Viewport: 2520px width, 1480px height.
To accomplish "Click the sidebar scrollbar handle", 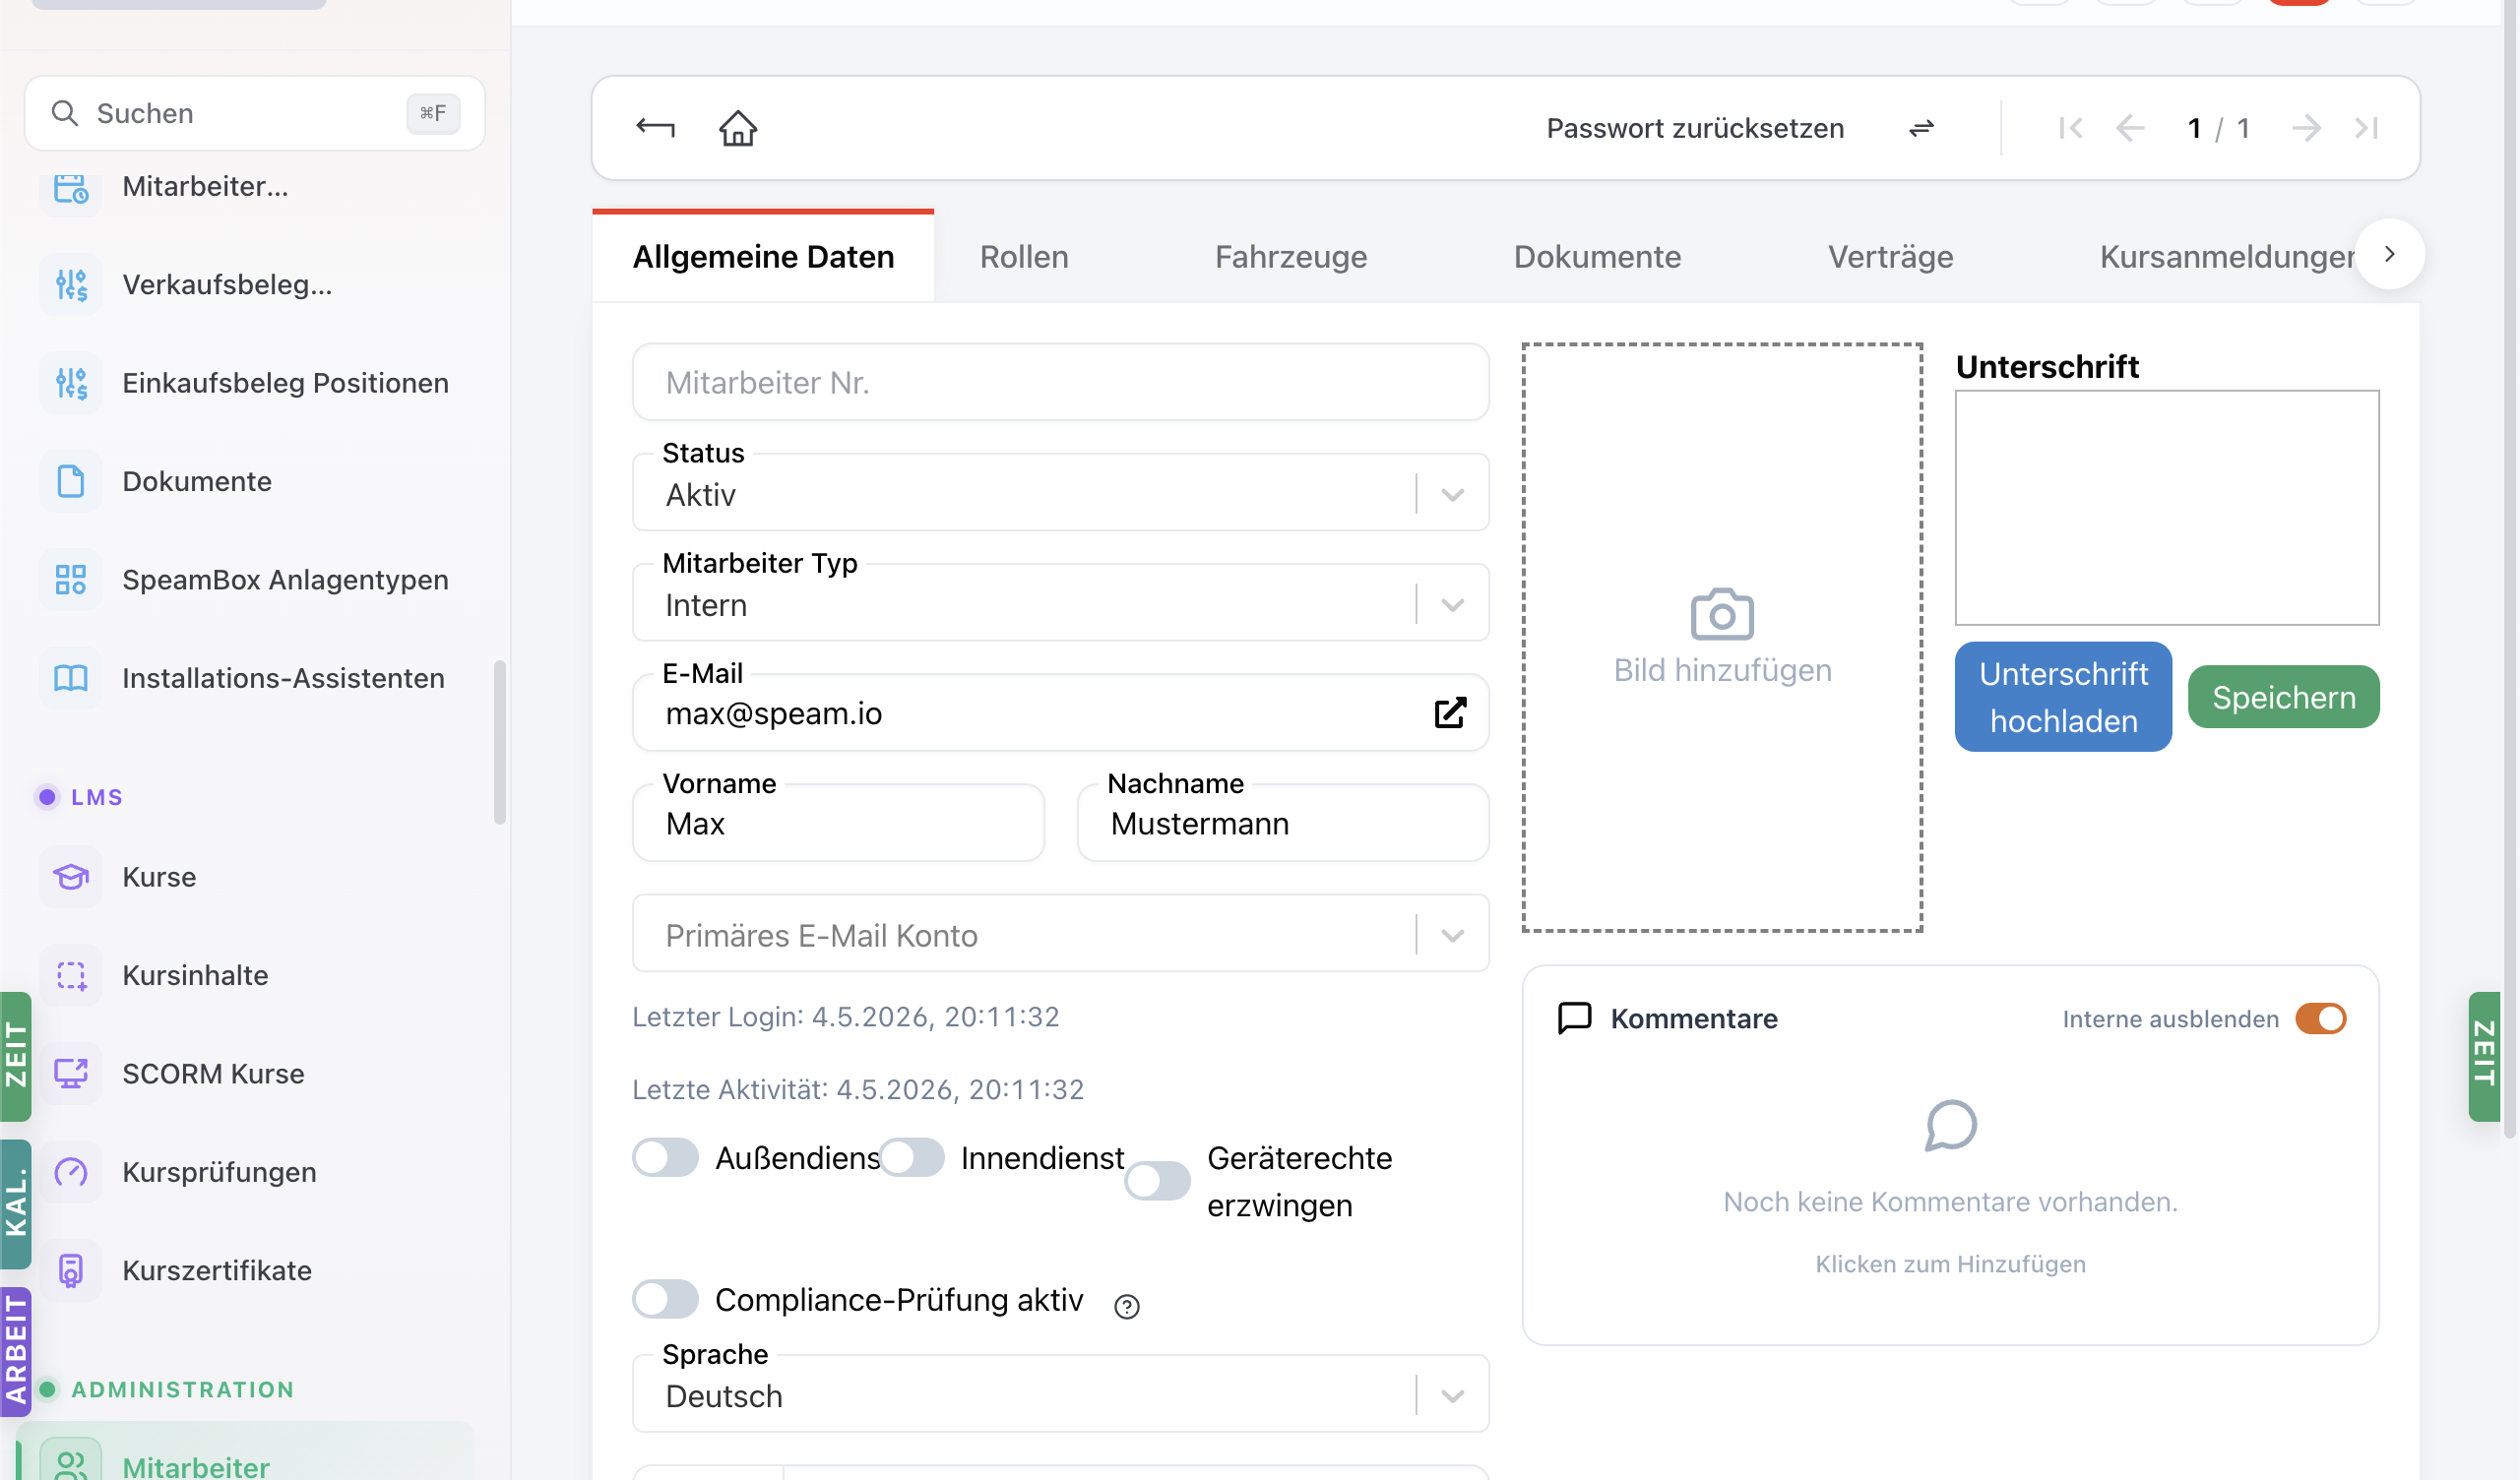I will point(500,743).
